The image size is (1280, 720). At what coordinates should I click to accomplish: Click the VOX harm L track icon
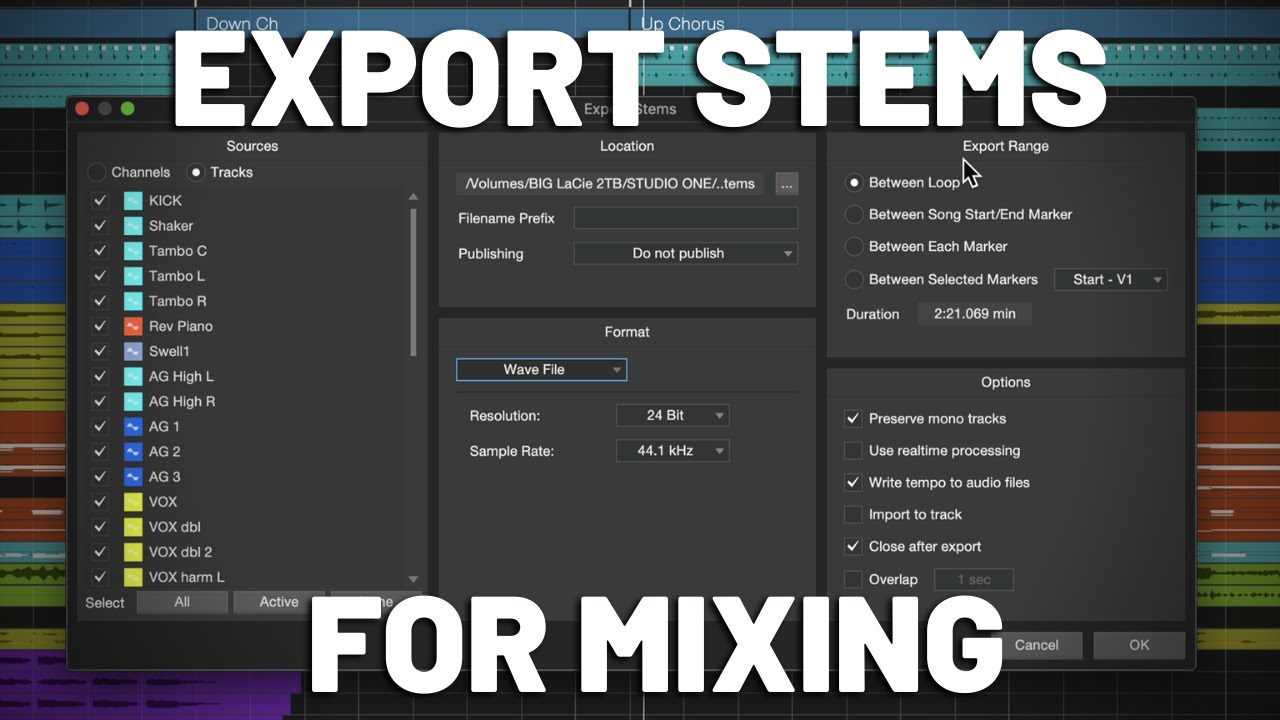[133, 577]
